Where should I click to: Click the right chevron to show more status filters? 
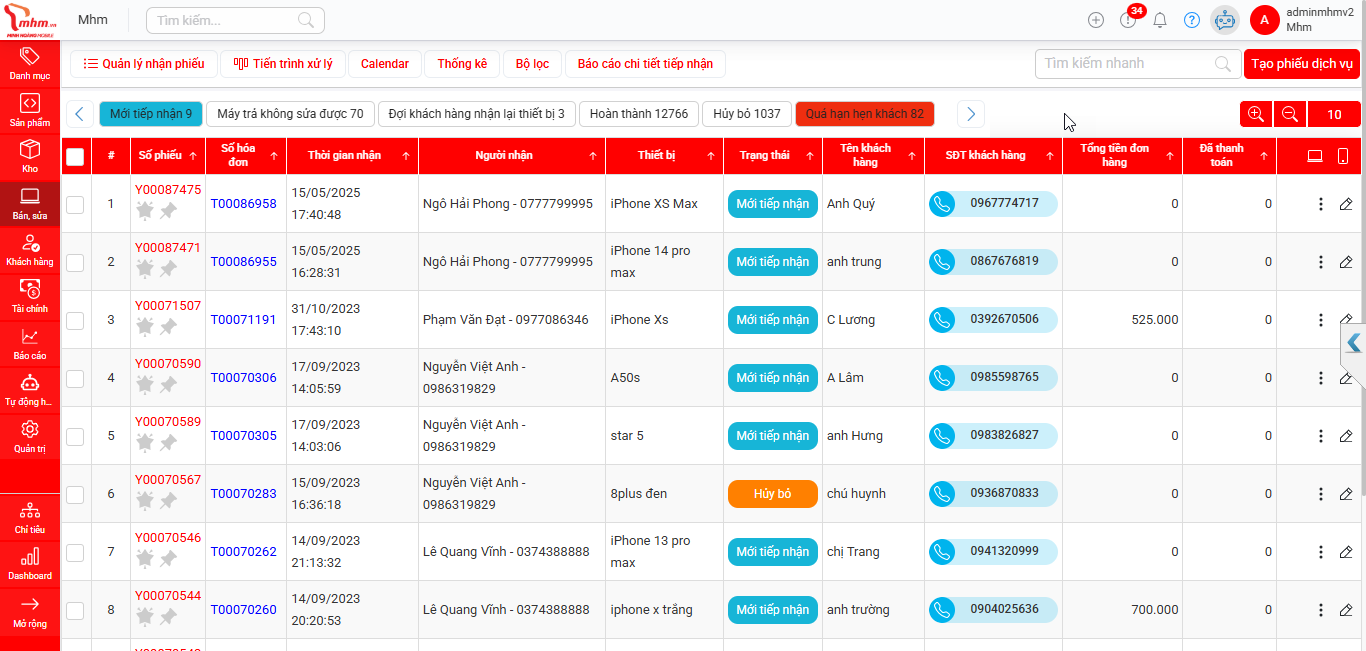pyautogui.click(x=970, y=114)
